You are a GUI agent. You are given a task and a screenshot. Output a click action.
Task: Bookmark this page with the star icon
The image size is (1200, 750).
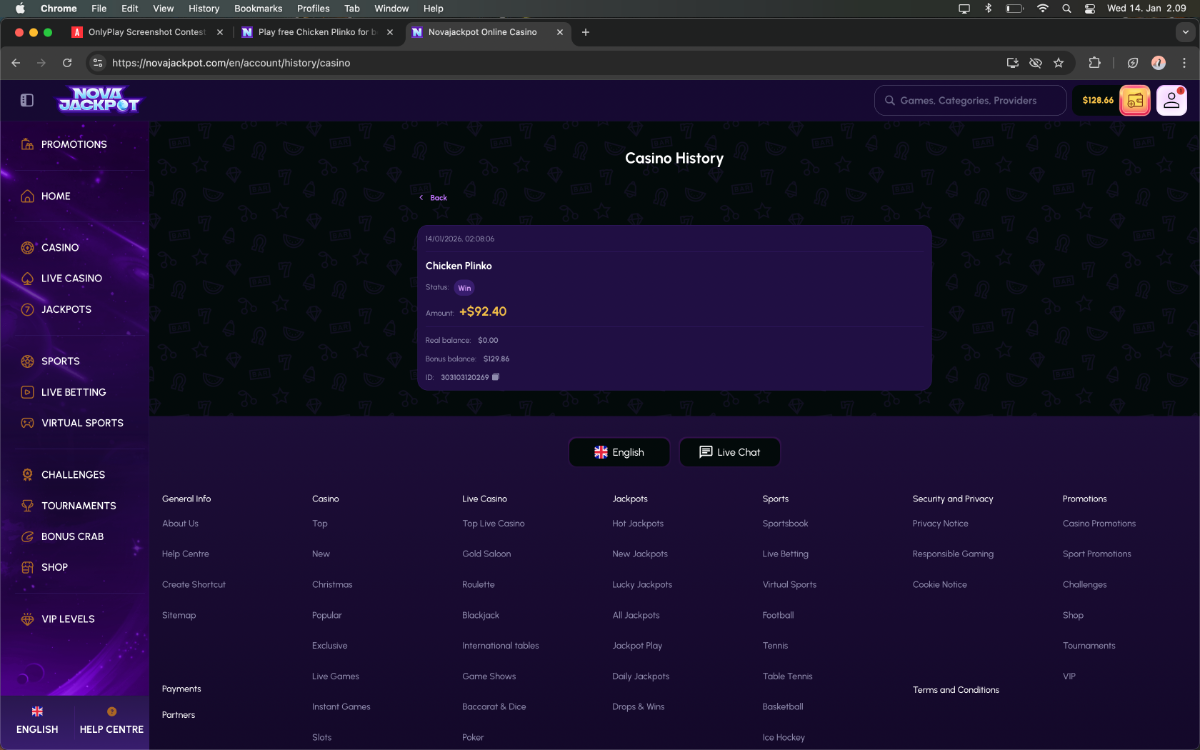pos(1058,62)
